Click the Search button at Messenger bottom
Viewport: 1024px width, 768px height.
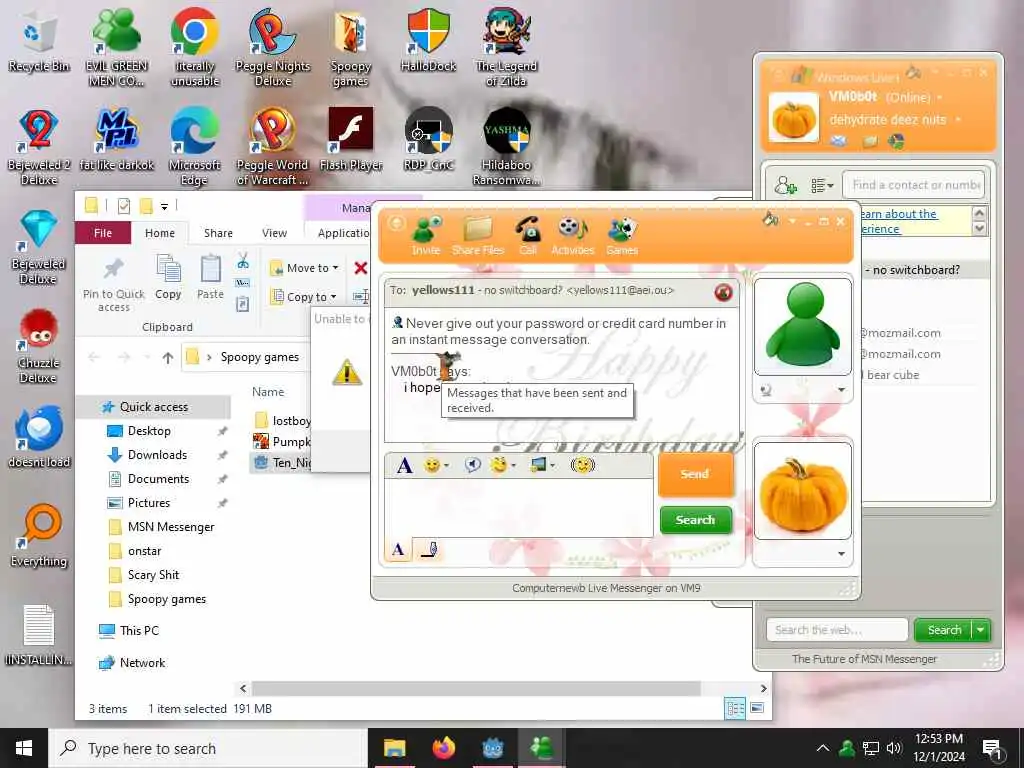pyautogui.click(x=944, y=630)
